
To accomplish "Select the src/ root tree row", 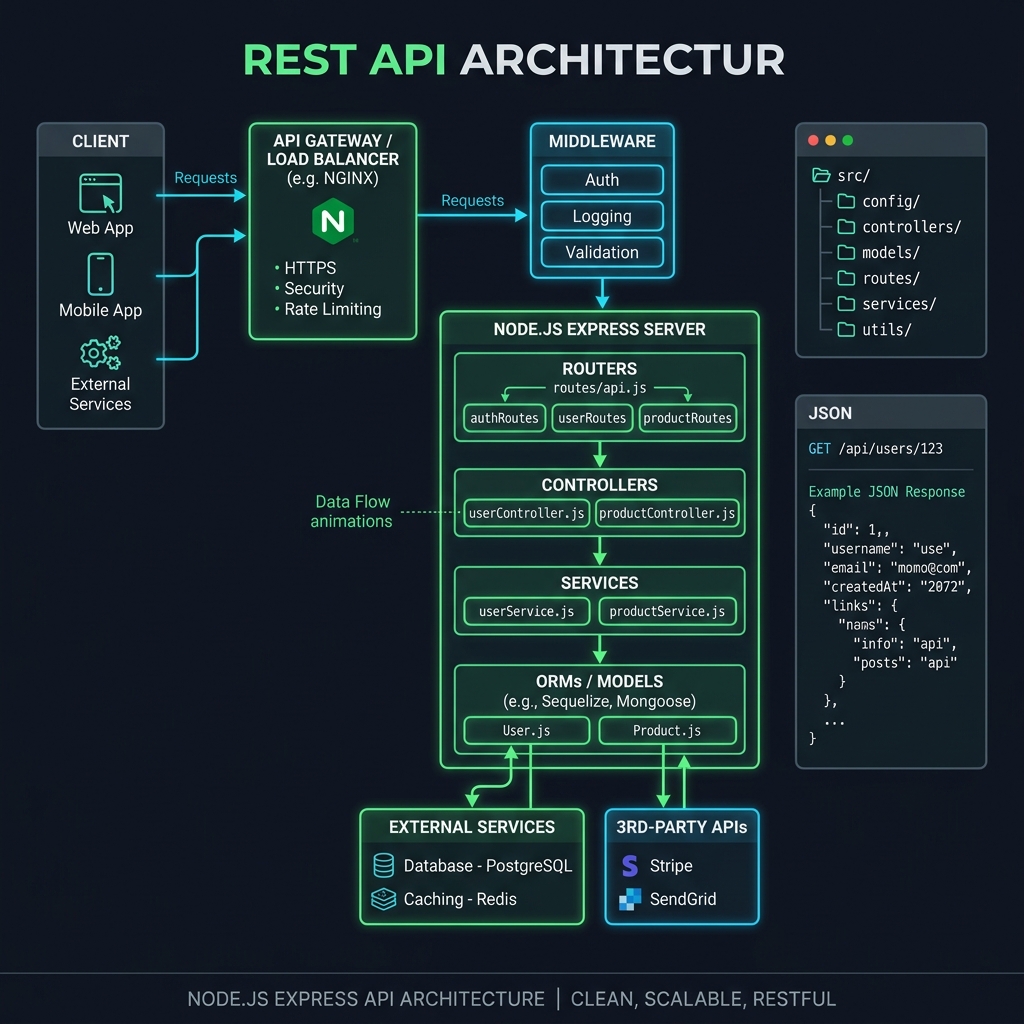I will click(x=841, y=175).
